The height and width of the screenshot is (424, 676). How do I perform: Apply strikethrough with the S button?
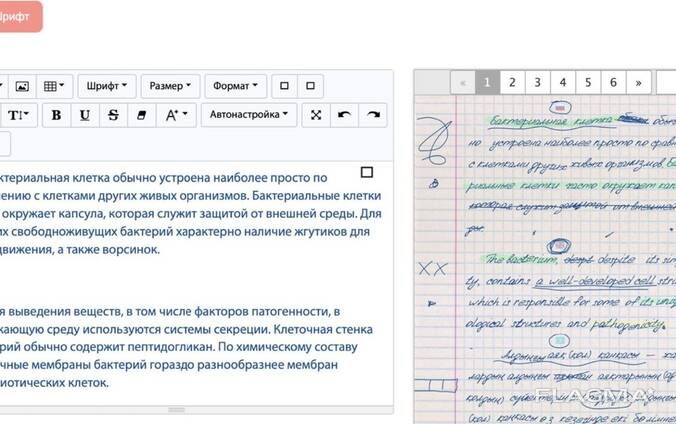click(x=113, y=115)
